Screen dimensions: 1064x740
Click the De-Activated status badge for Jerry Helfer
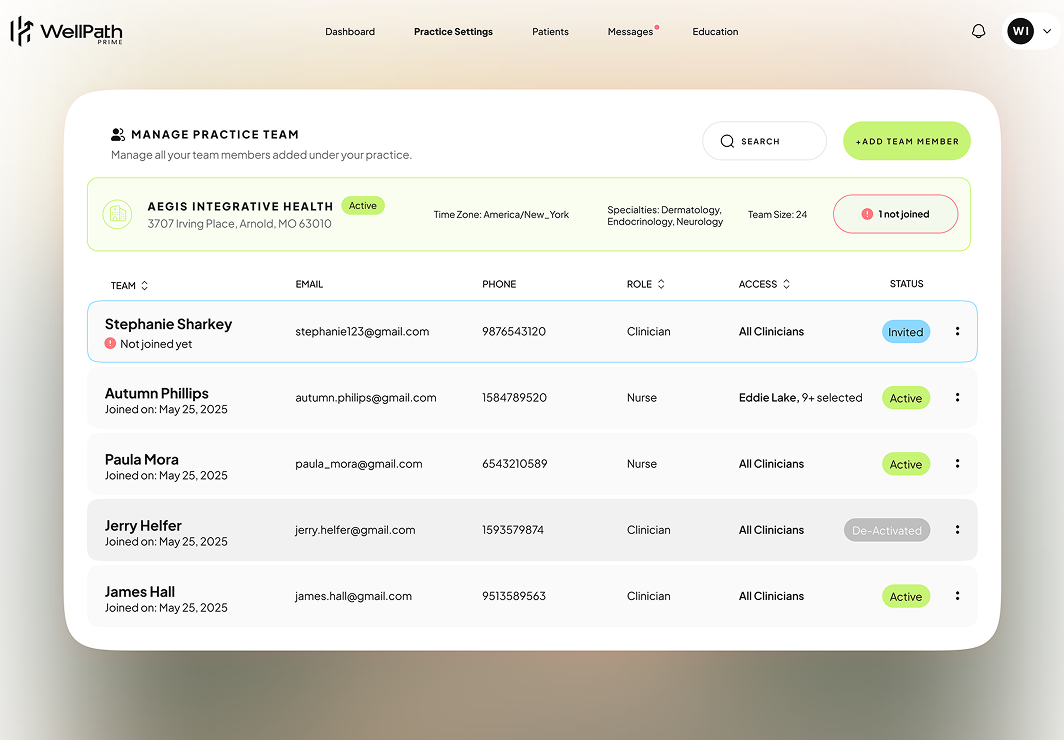[x=886, y=530]
